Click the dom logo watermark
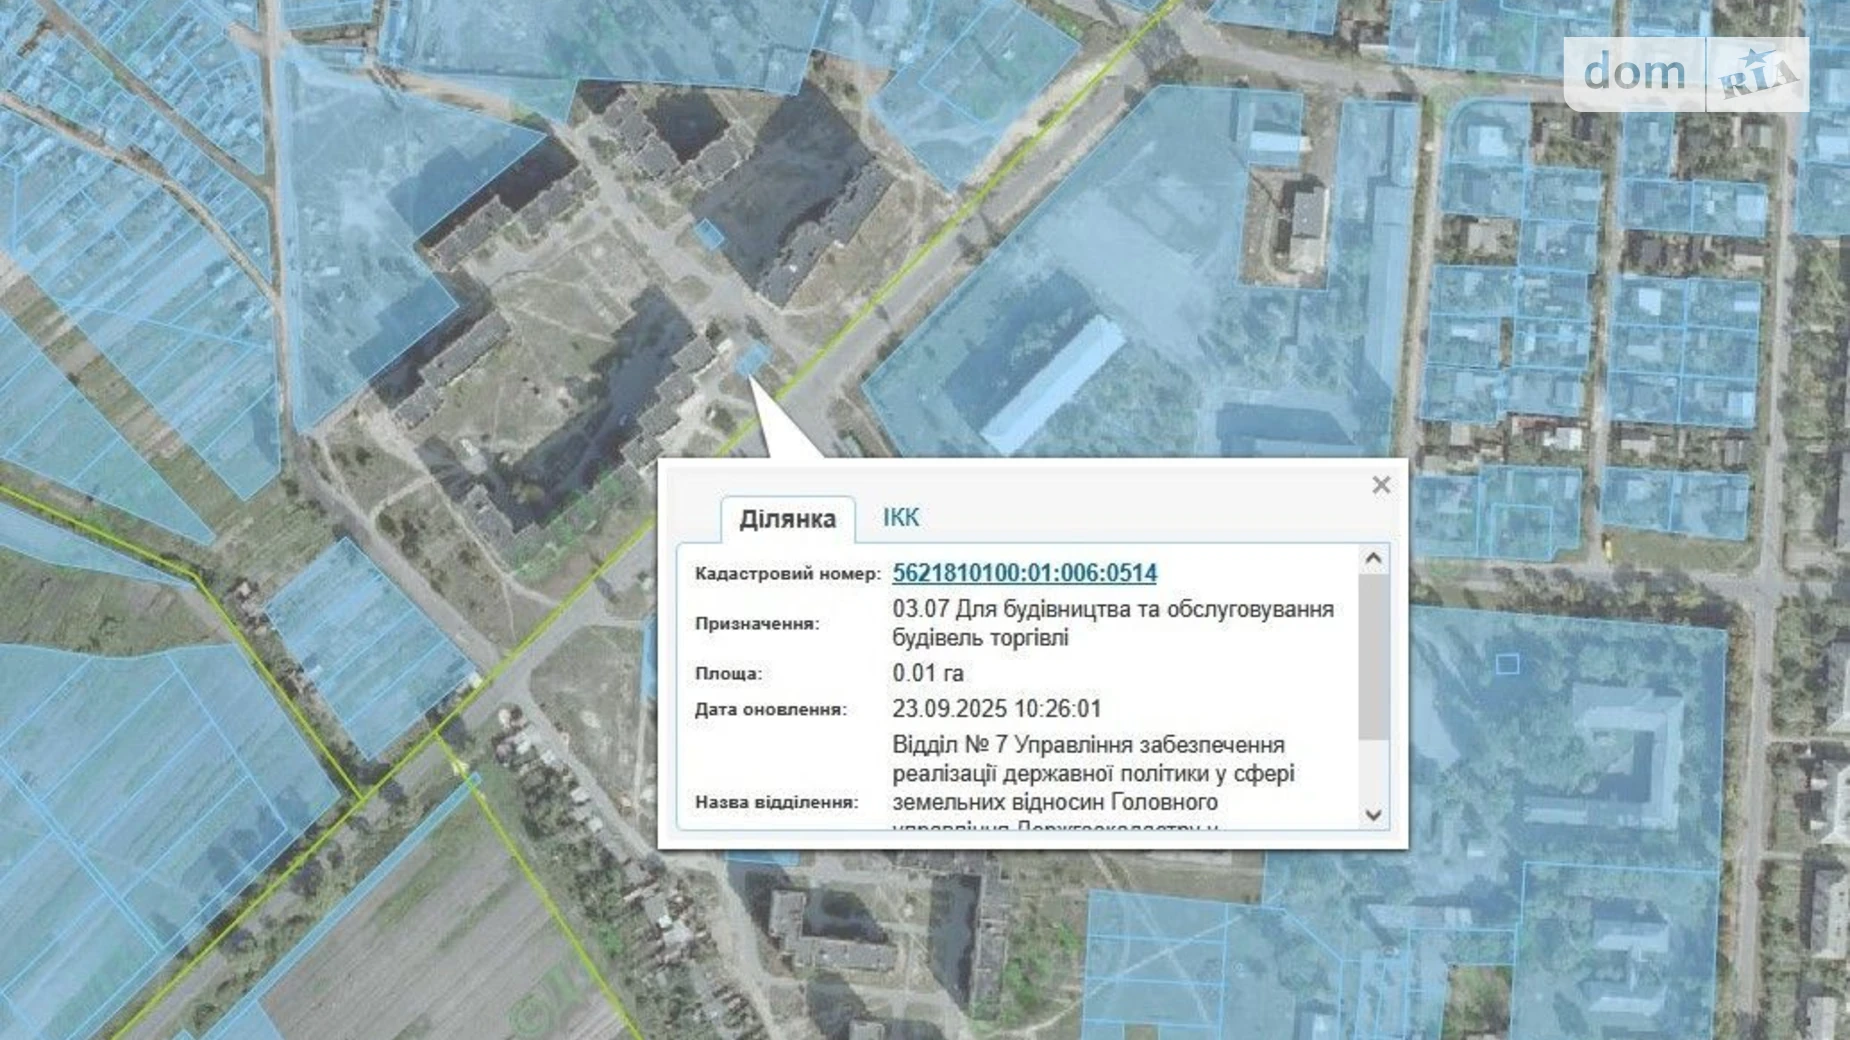 1634,72
